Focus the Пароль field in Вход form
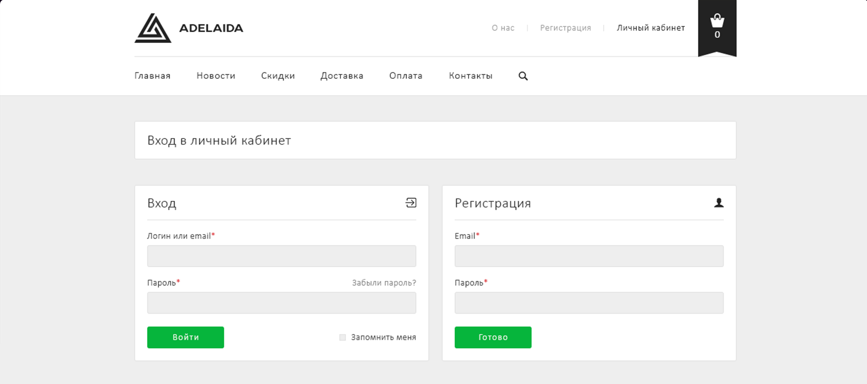 tap(281, 303)
